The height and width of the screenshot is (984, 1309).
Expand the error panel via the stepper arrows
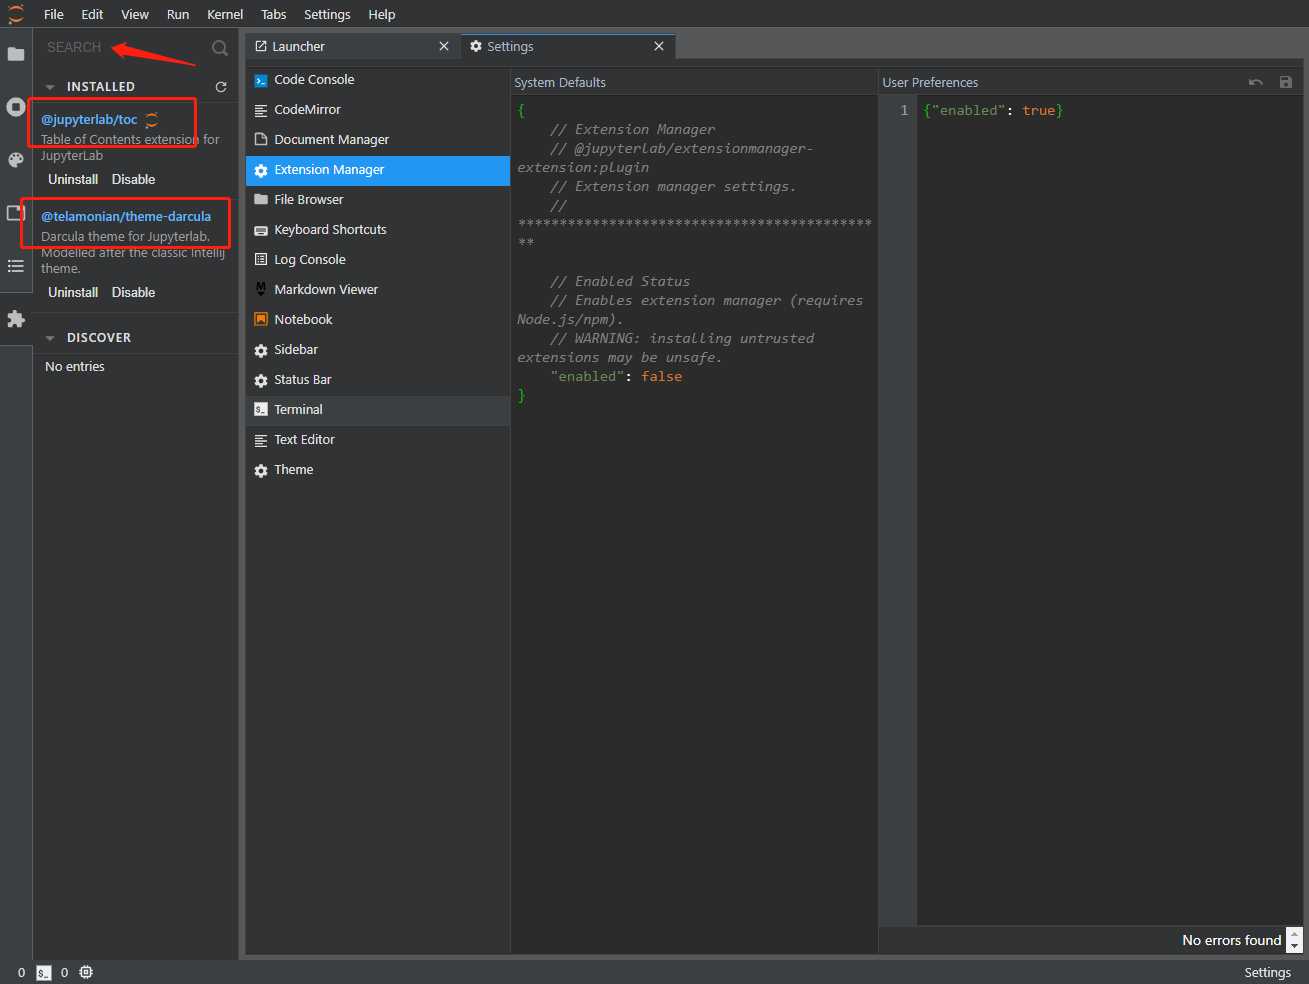pos(1295,940)
